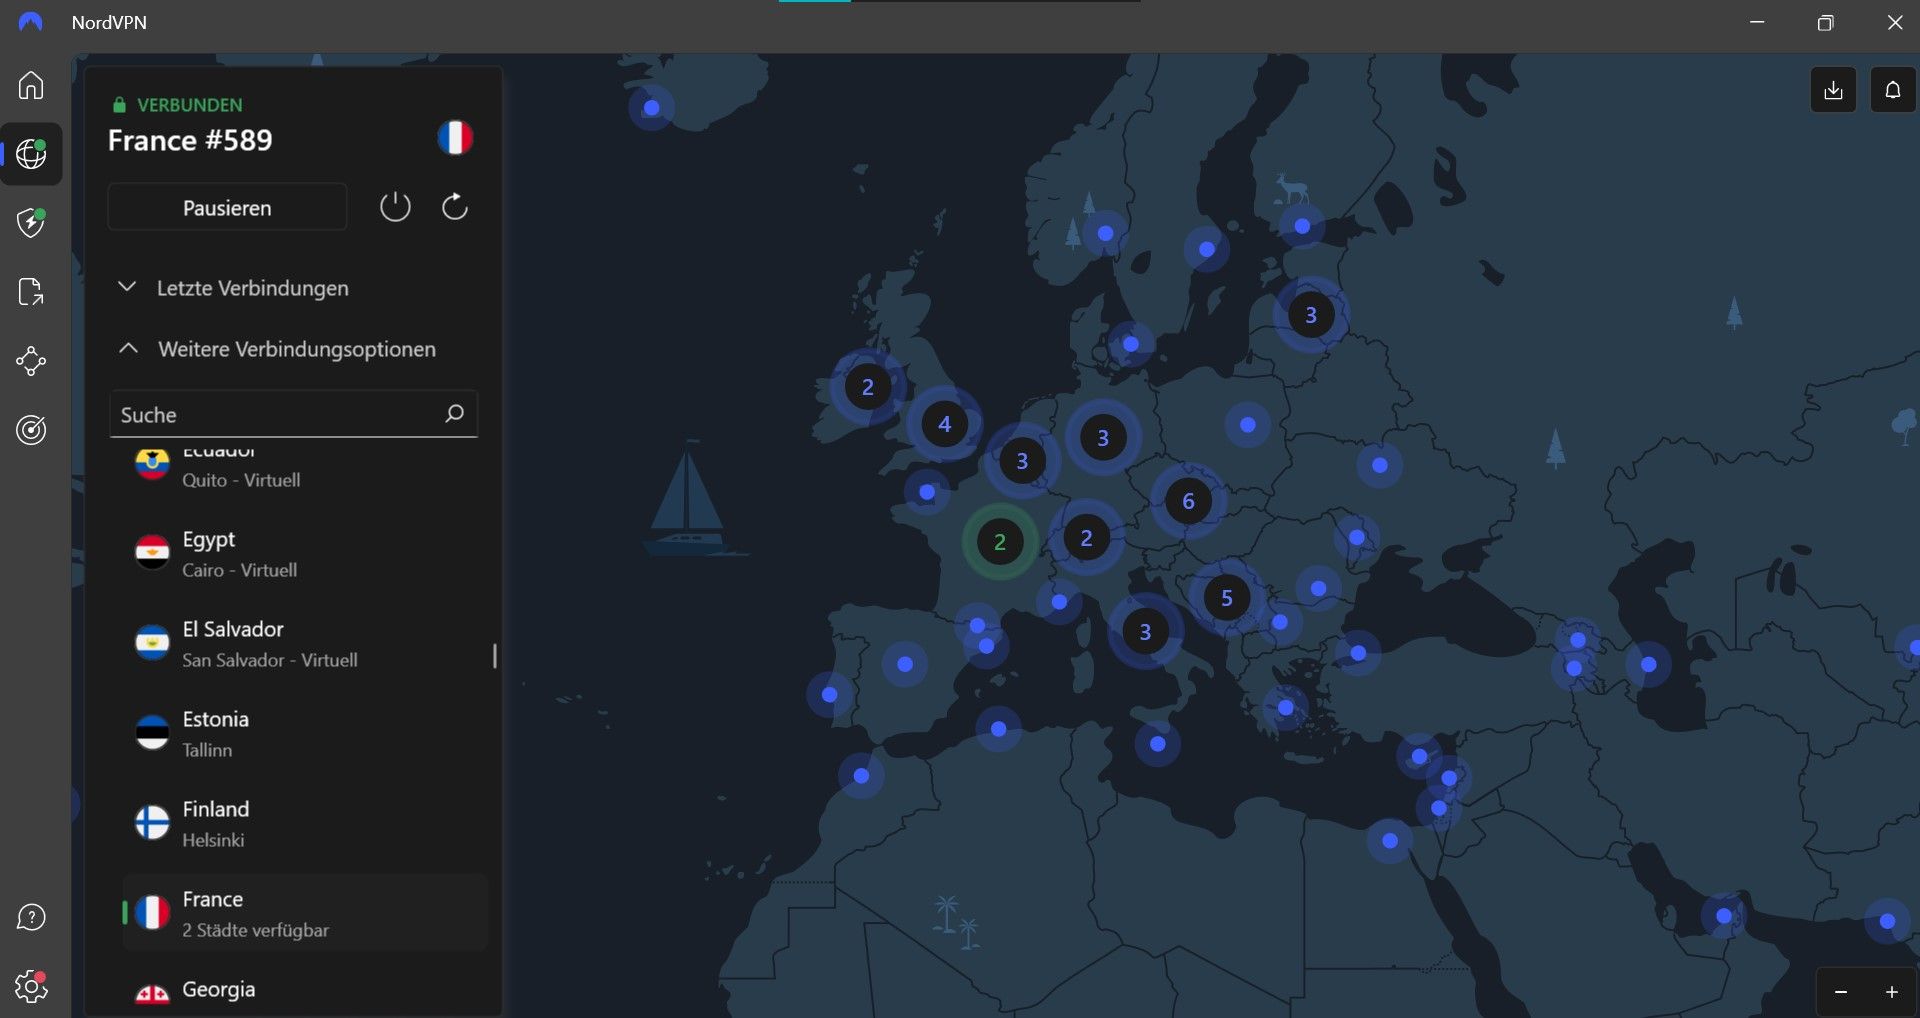Click the Finland flag icon
The width and height of the screenshot is (1920, 1018).
(152, 822)
